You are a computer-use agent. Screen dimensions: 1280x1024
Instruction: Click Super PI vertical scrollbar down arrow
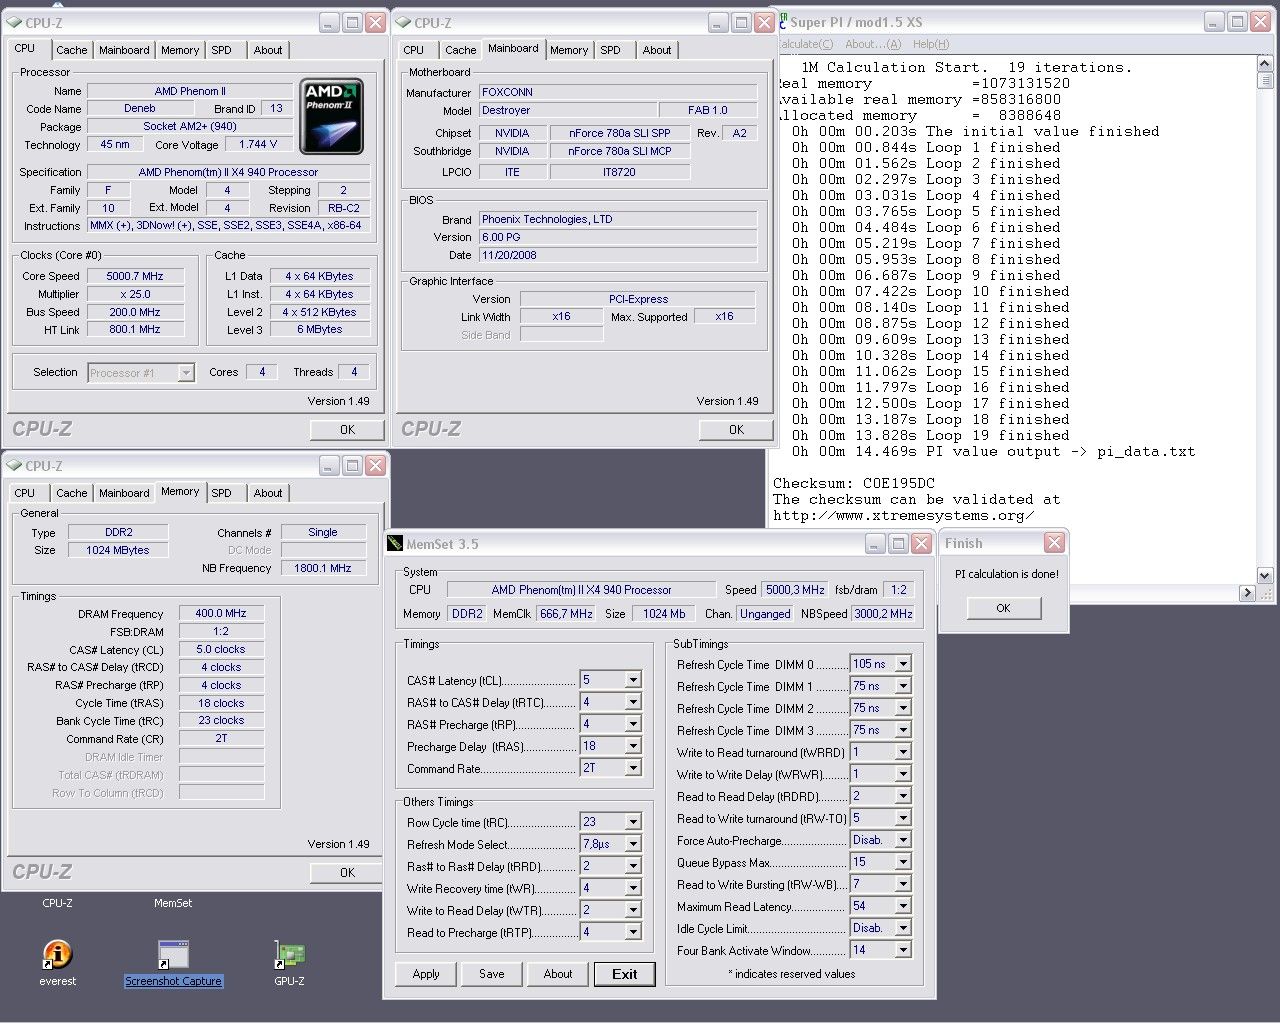pos(1265,575)
